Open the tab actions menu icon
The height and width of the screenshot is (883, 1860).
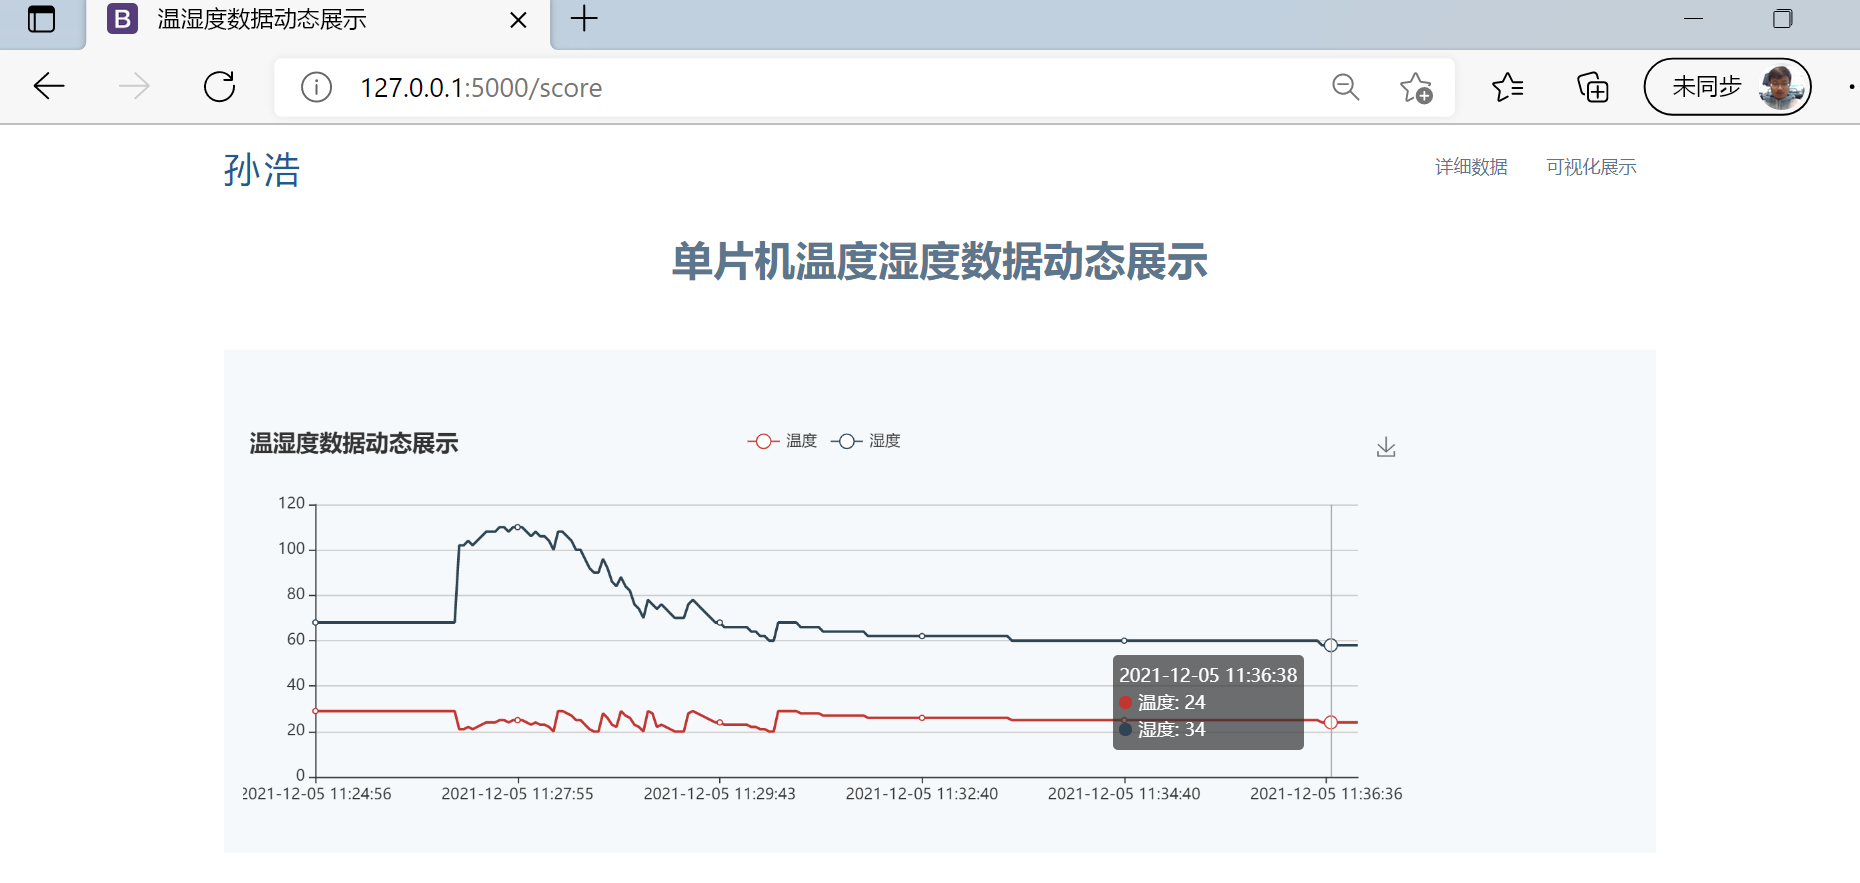[42, 19]
